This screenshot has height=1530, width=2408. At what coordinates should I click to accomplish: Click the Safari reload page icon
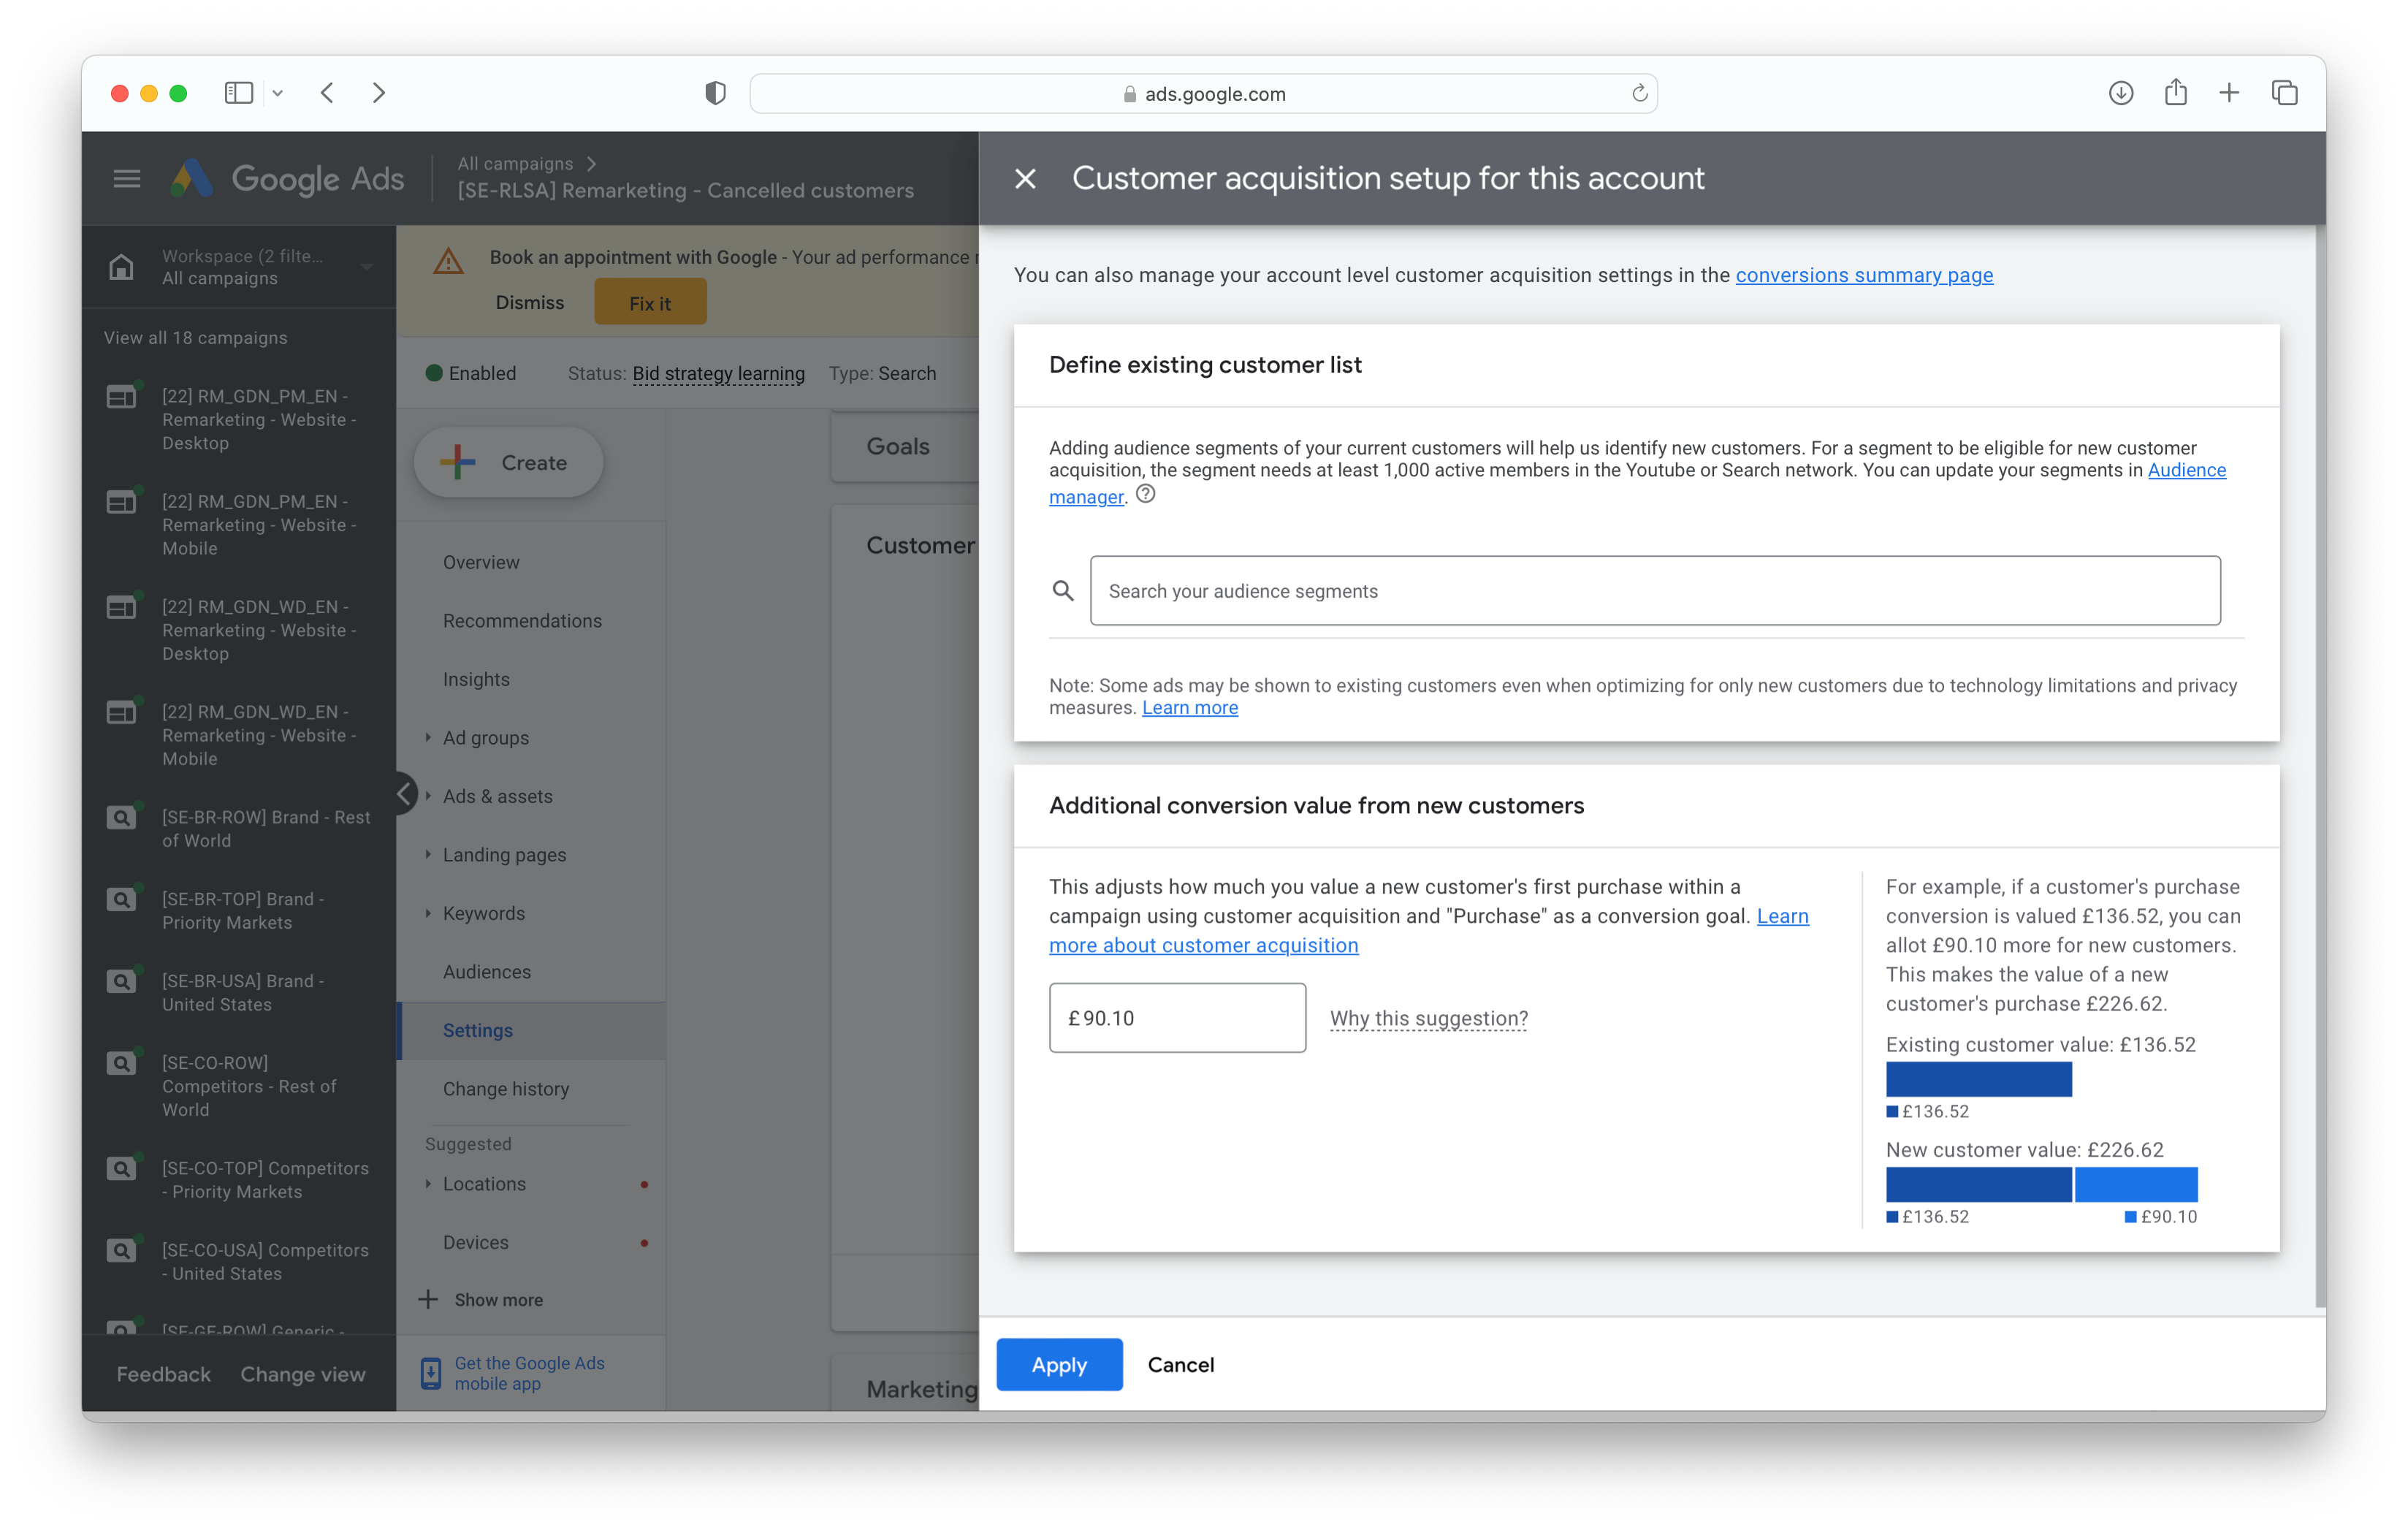coord(1639,93)
